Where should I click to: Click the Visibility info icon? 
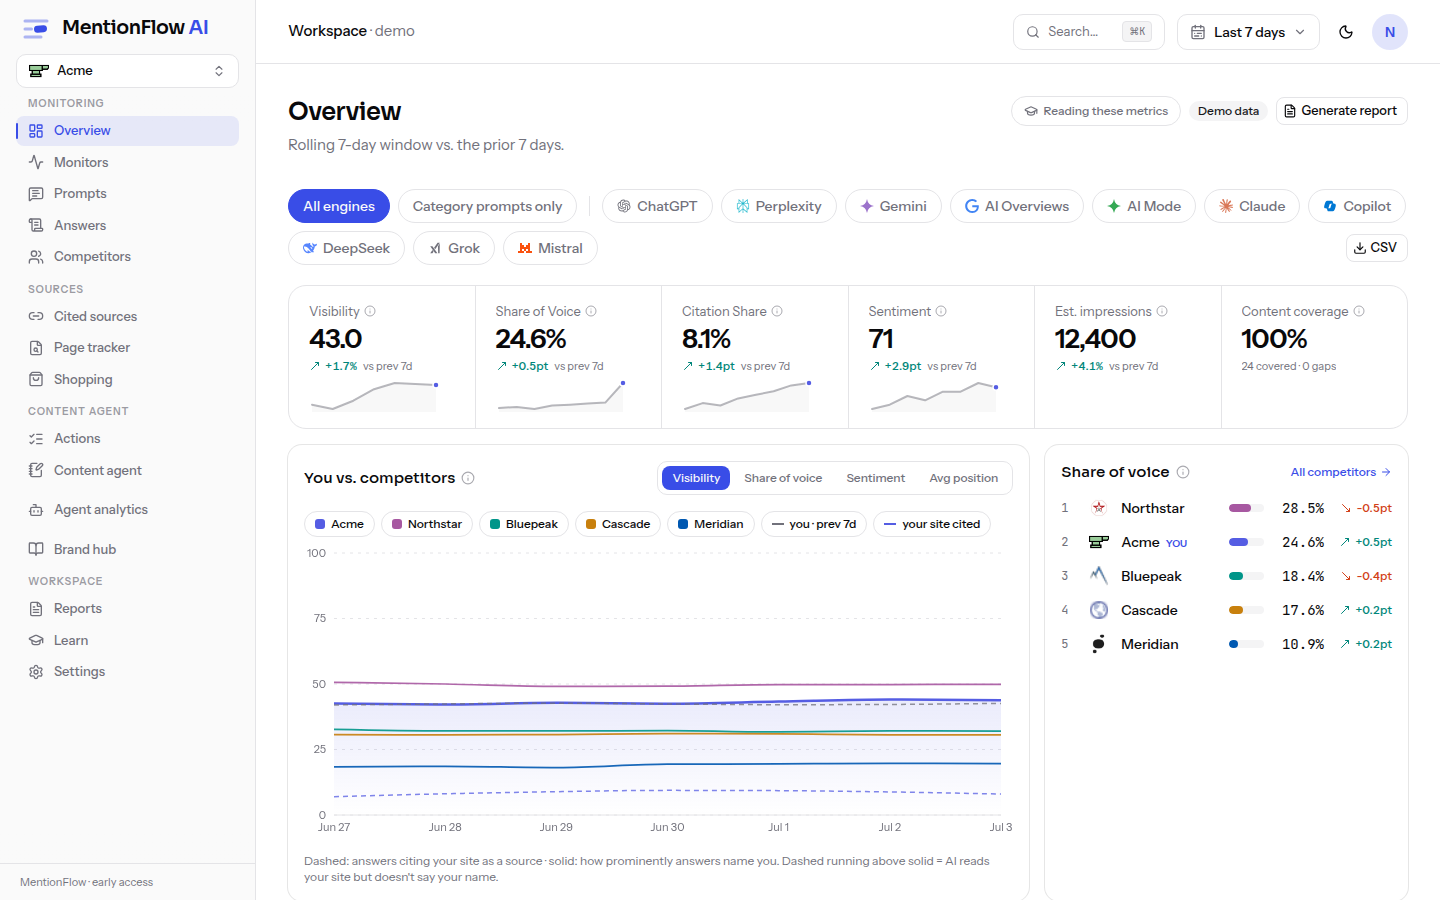tap(370, 311)
